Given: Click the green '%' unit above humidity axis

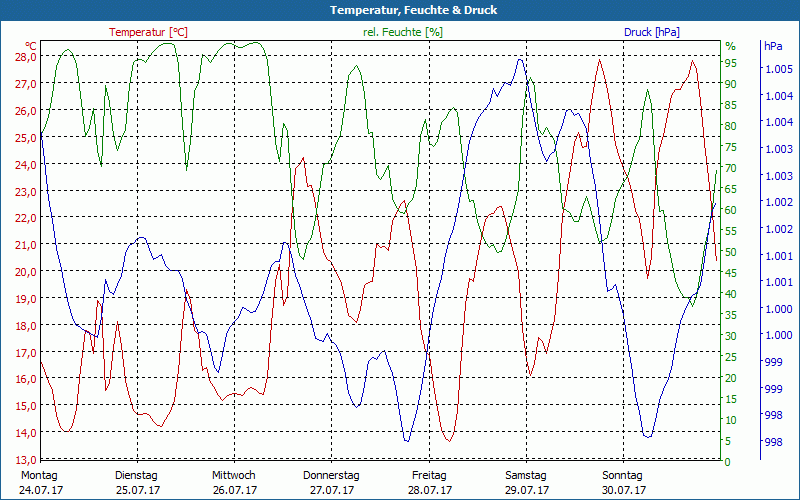Looking at the screenshot, I should [x=731, y=46].
